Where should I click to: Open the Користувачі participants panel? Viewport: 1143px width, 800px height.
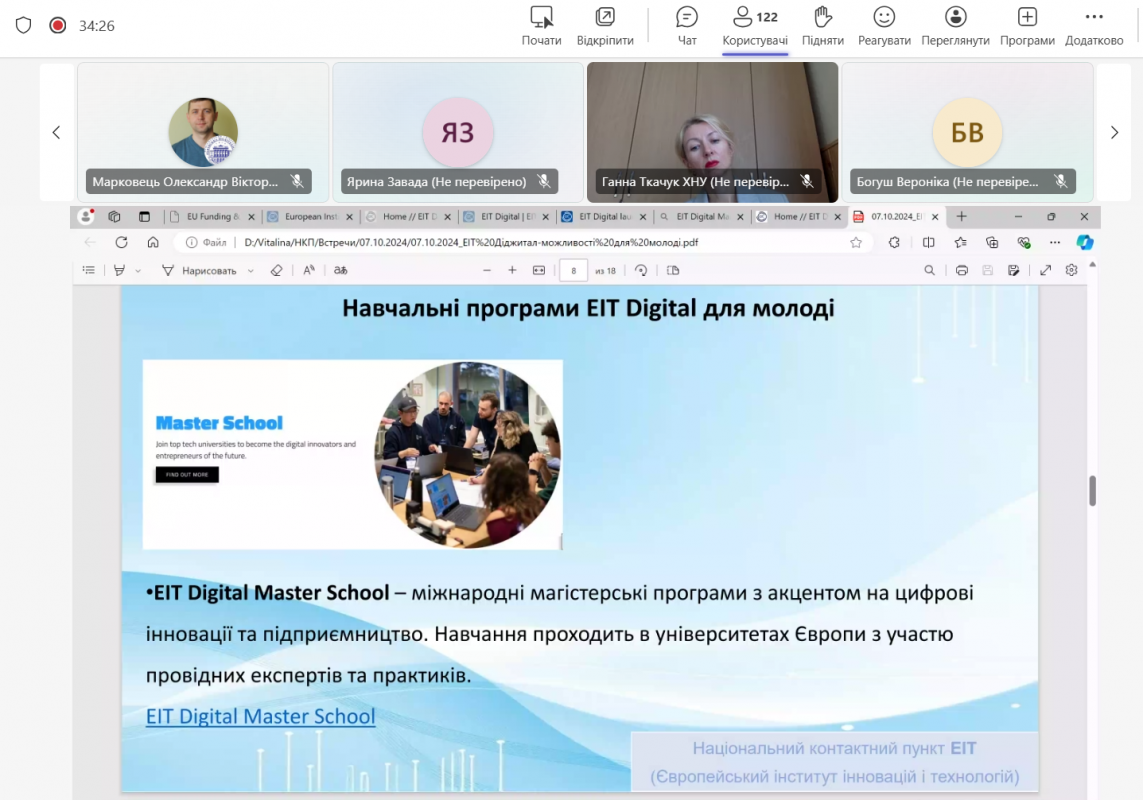point(754,26)
